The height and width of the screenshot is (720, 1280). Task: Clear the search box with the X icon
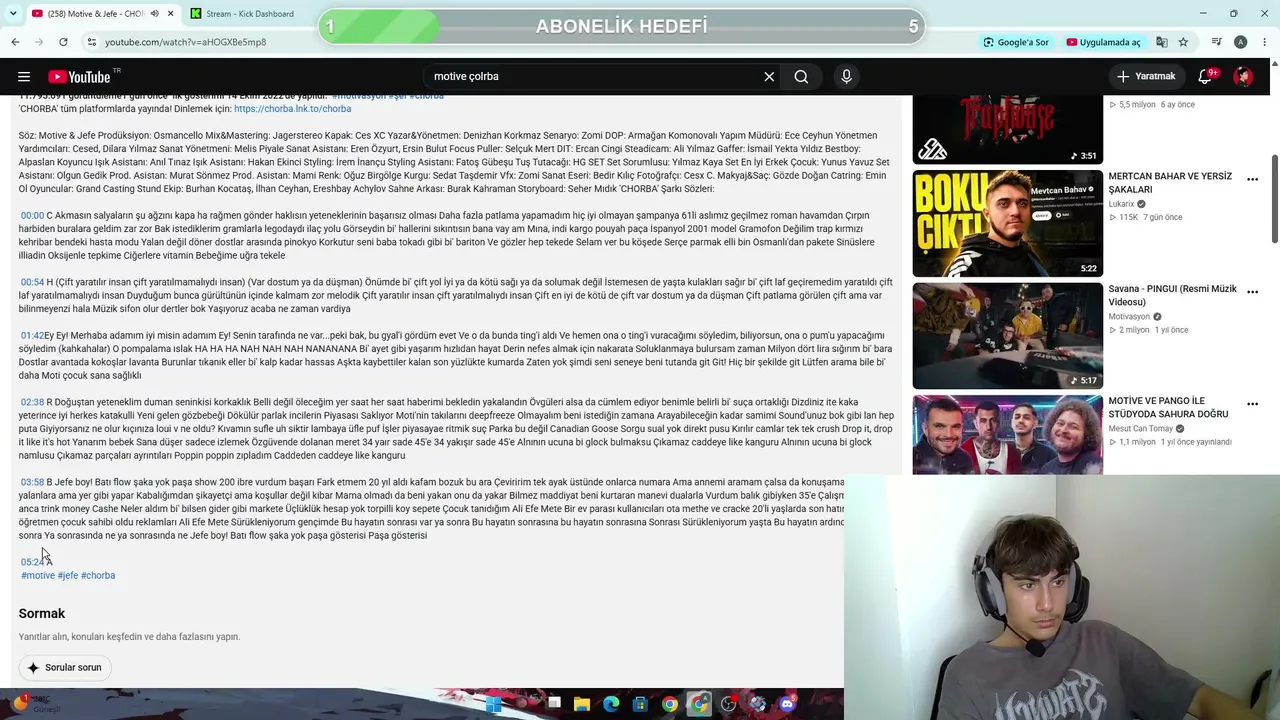pyautogui.click(x=769, y=77)
